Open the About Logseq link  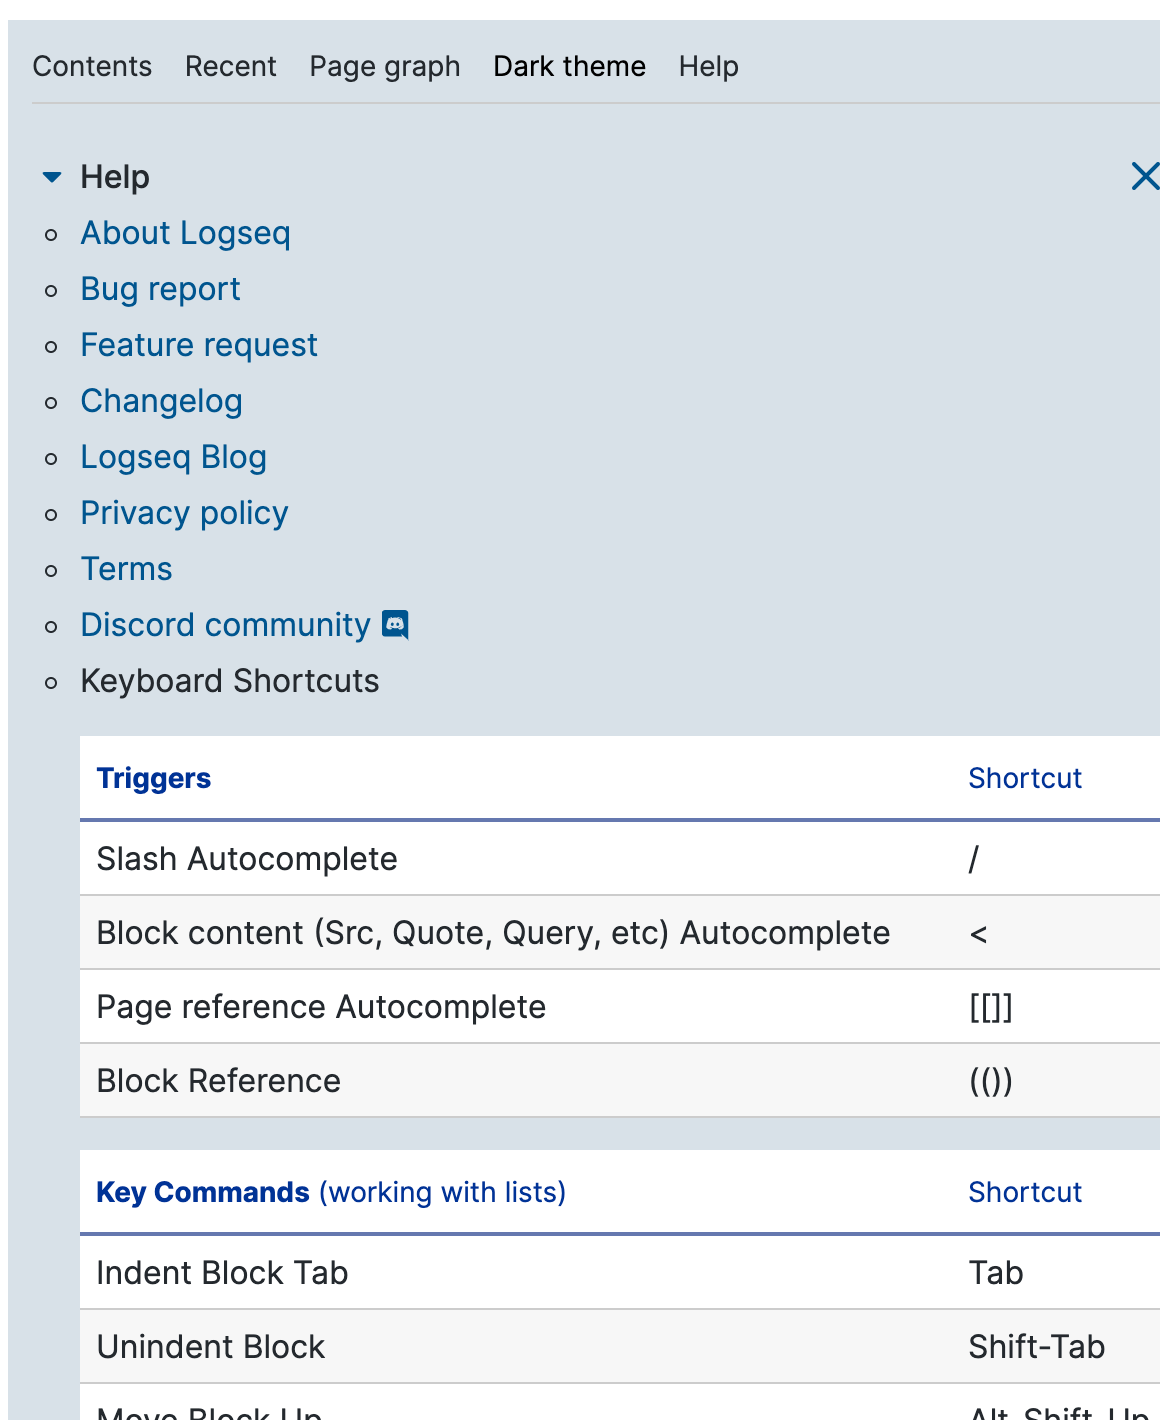[x=185, y=233]
